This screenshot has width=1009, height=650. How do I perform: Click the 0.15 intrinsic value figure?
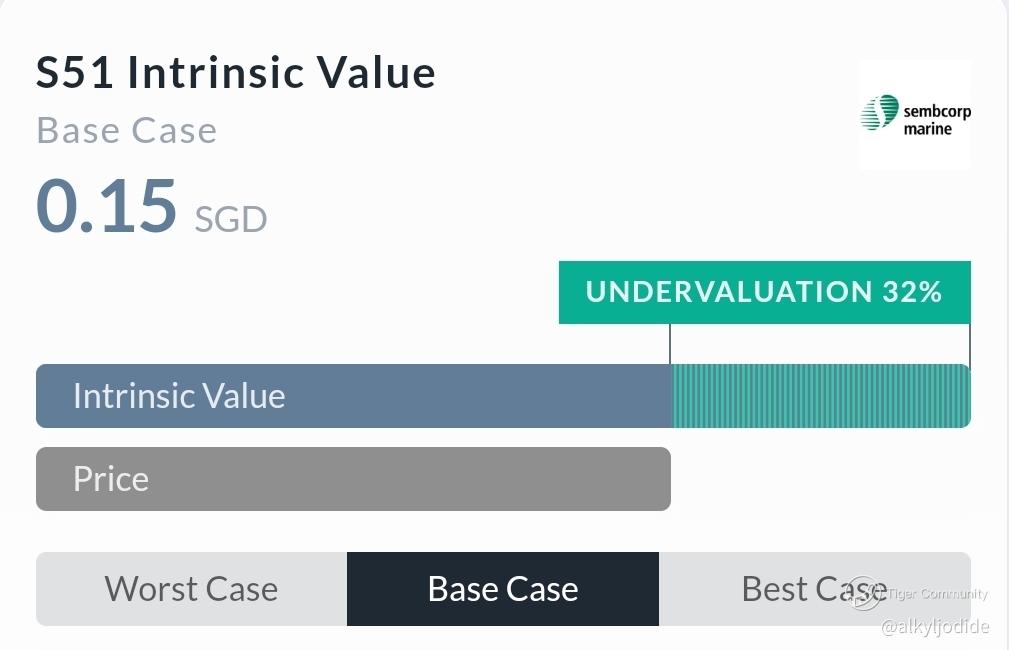[x=106, y=205]
